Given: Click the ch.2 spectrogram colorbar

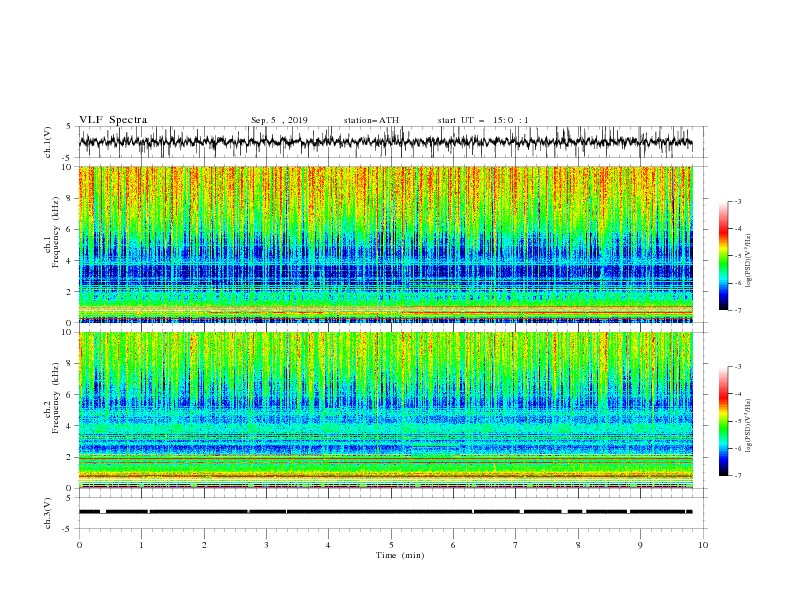Looking at the screenshot, I should (x=723, y=421).
